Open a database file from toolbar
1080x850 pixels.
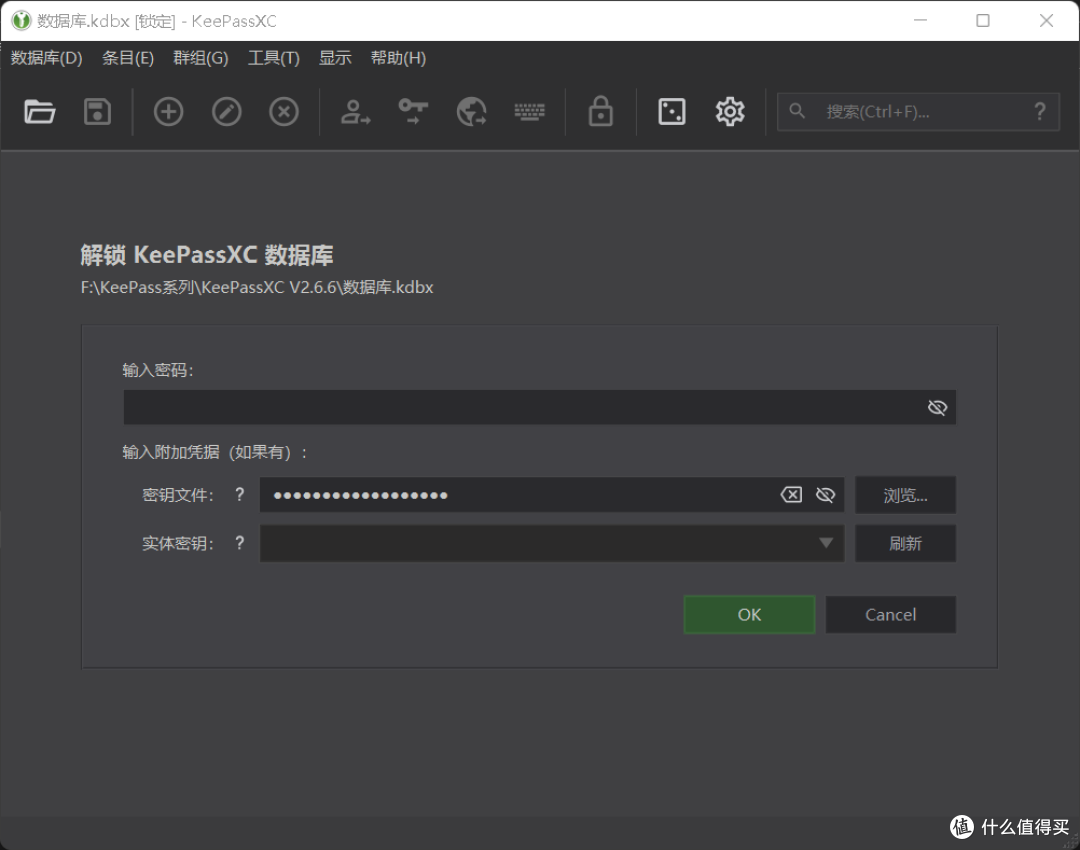38,111
